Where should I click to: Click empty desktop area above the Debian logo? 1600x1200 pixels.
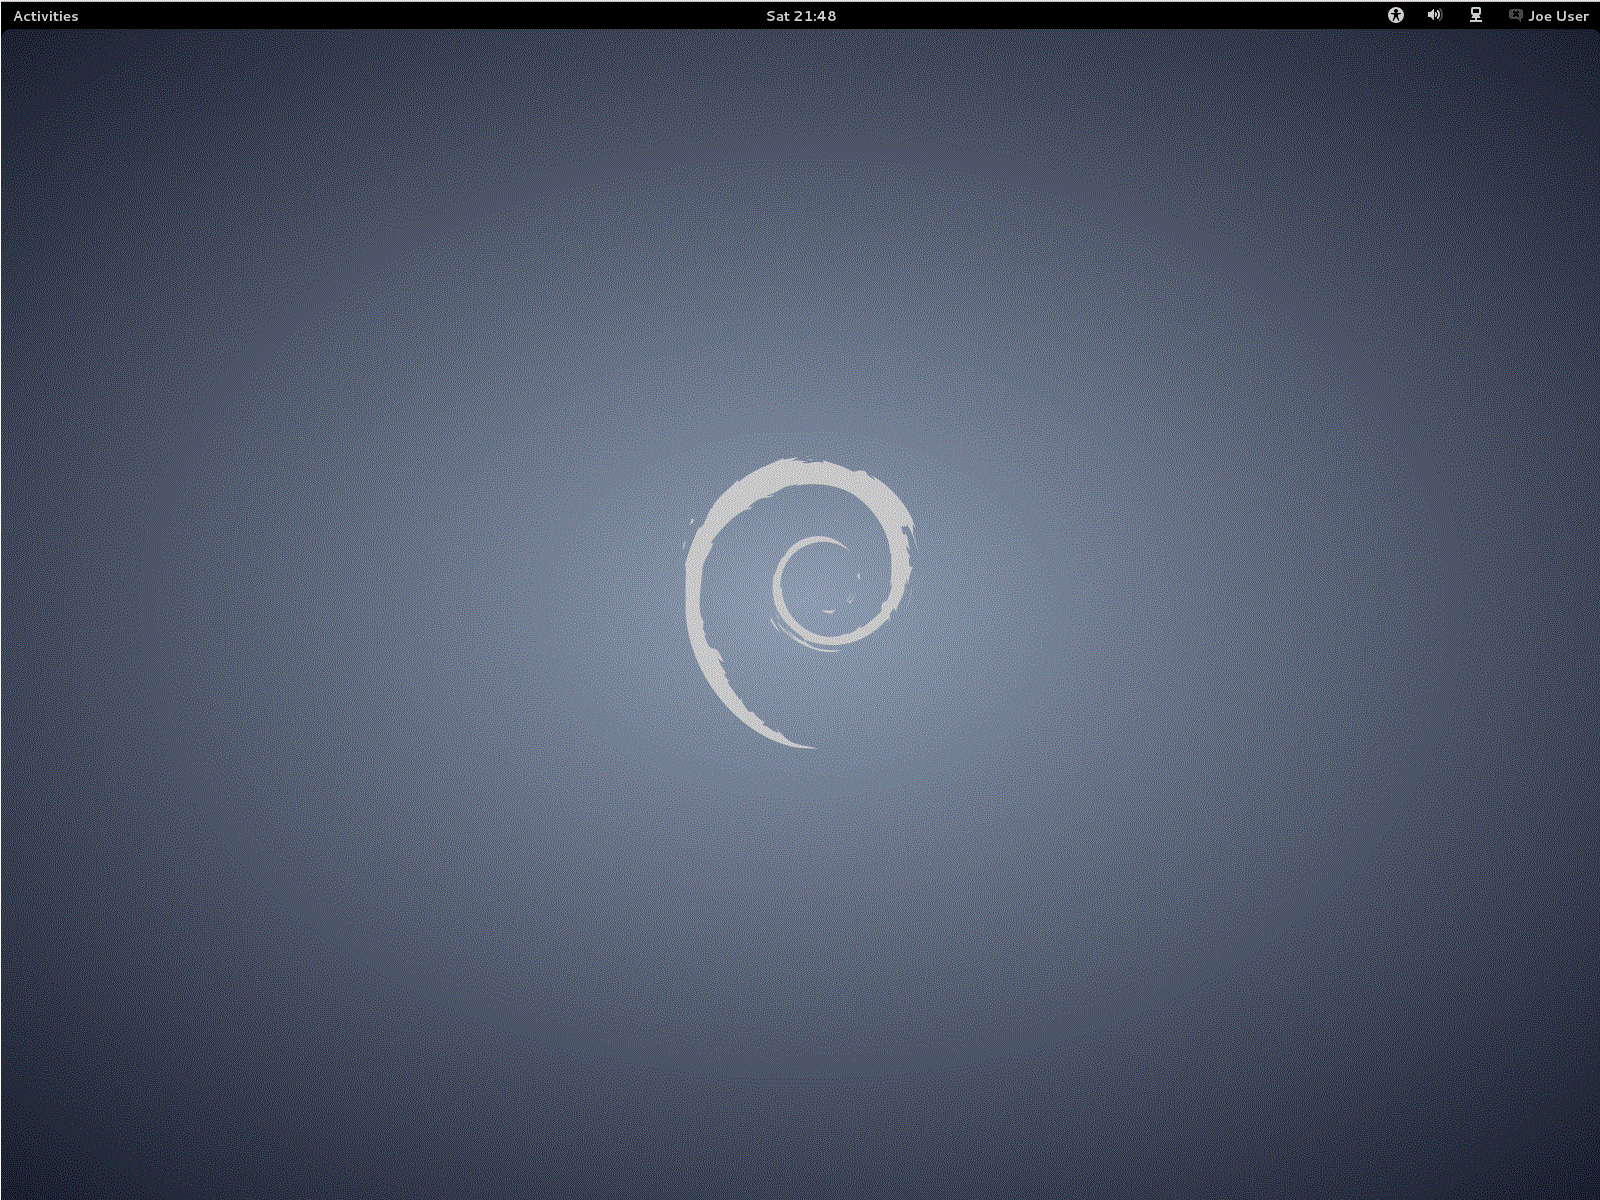click(800, 250)
